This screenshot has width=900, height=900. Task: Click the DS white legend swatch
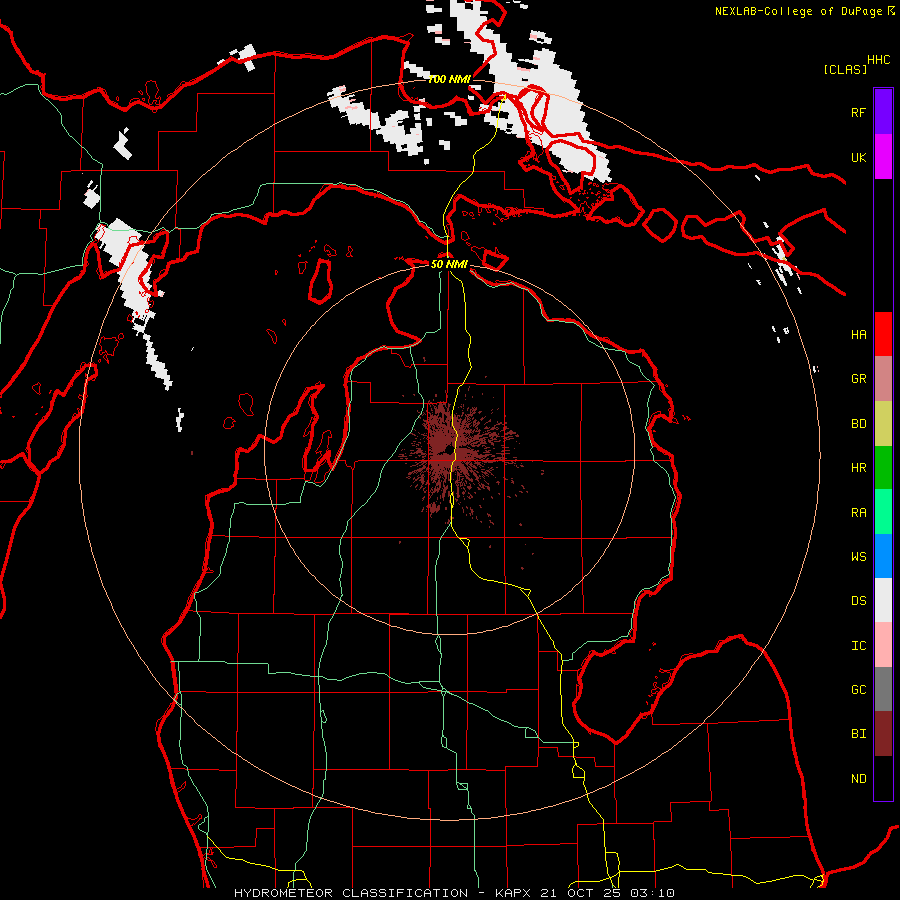pyautogui.click(x=883, y=600)
